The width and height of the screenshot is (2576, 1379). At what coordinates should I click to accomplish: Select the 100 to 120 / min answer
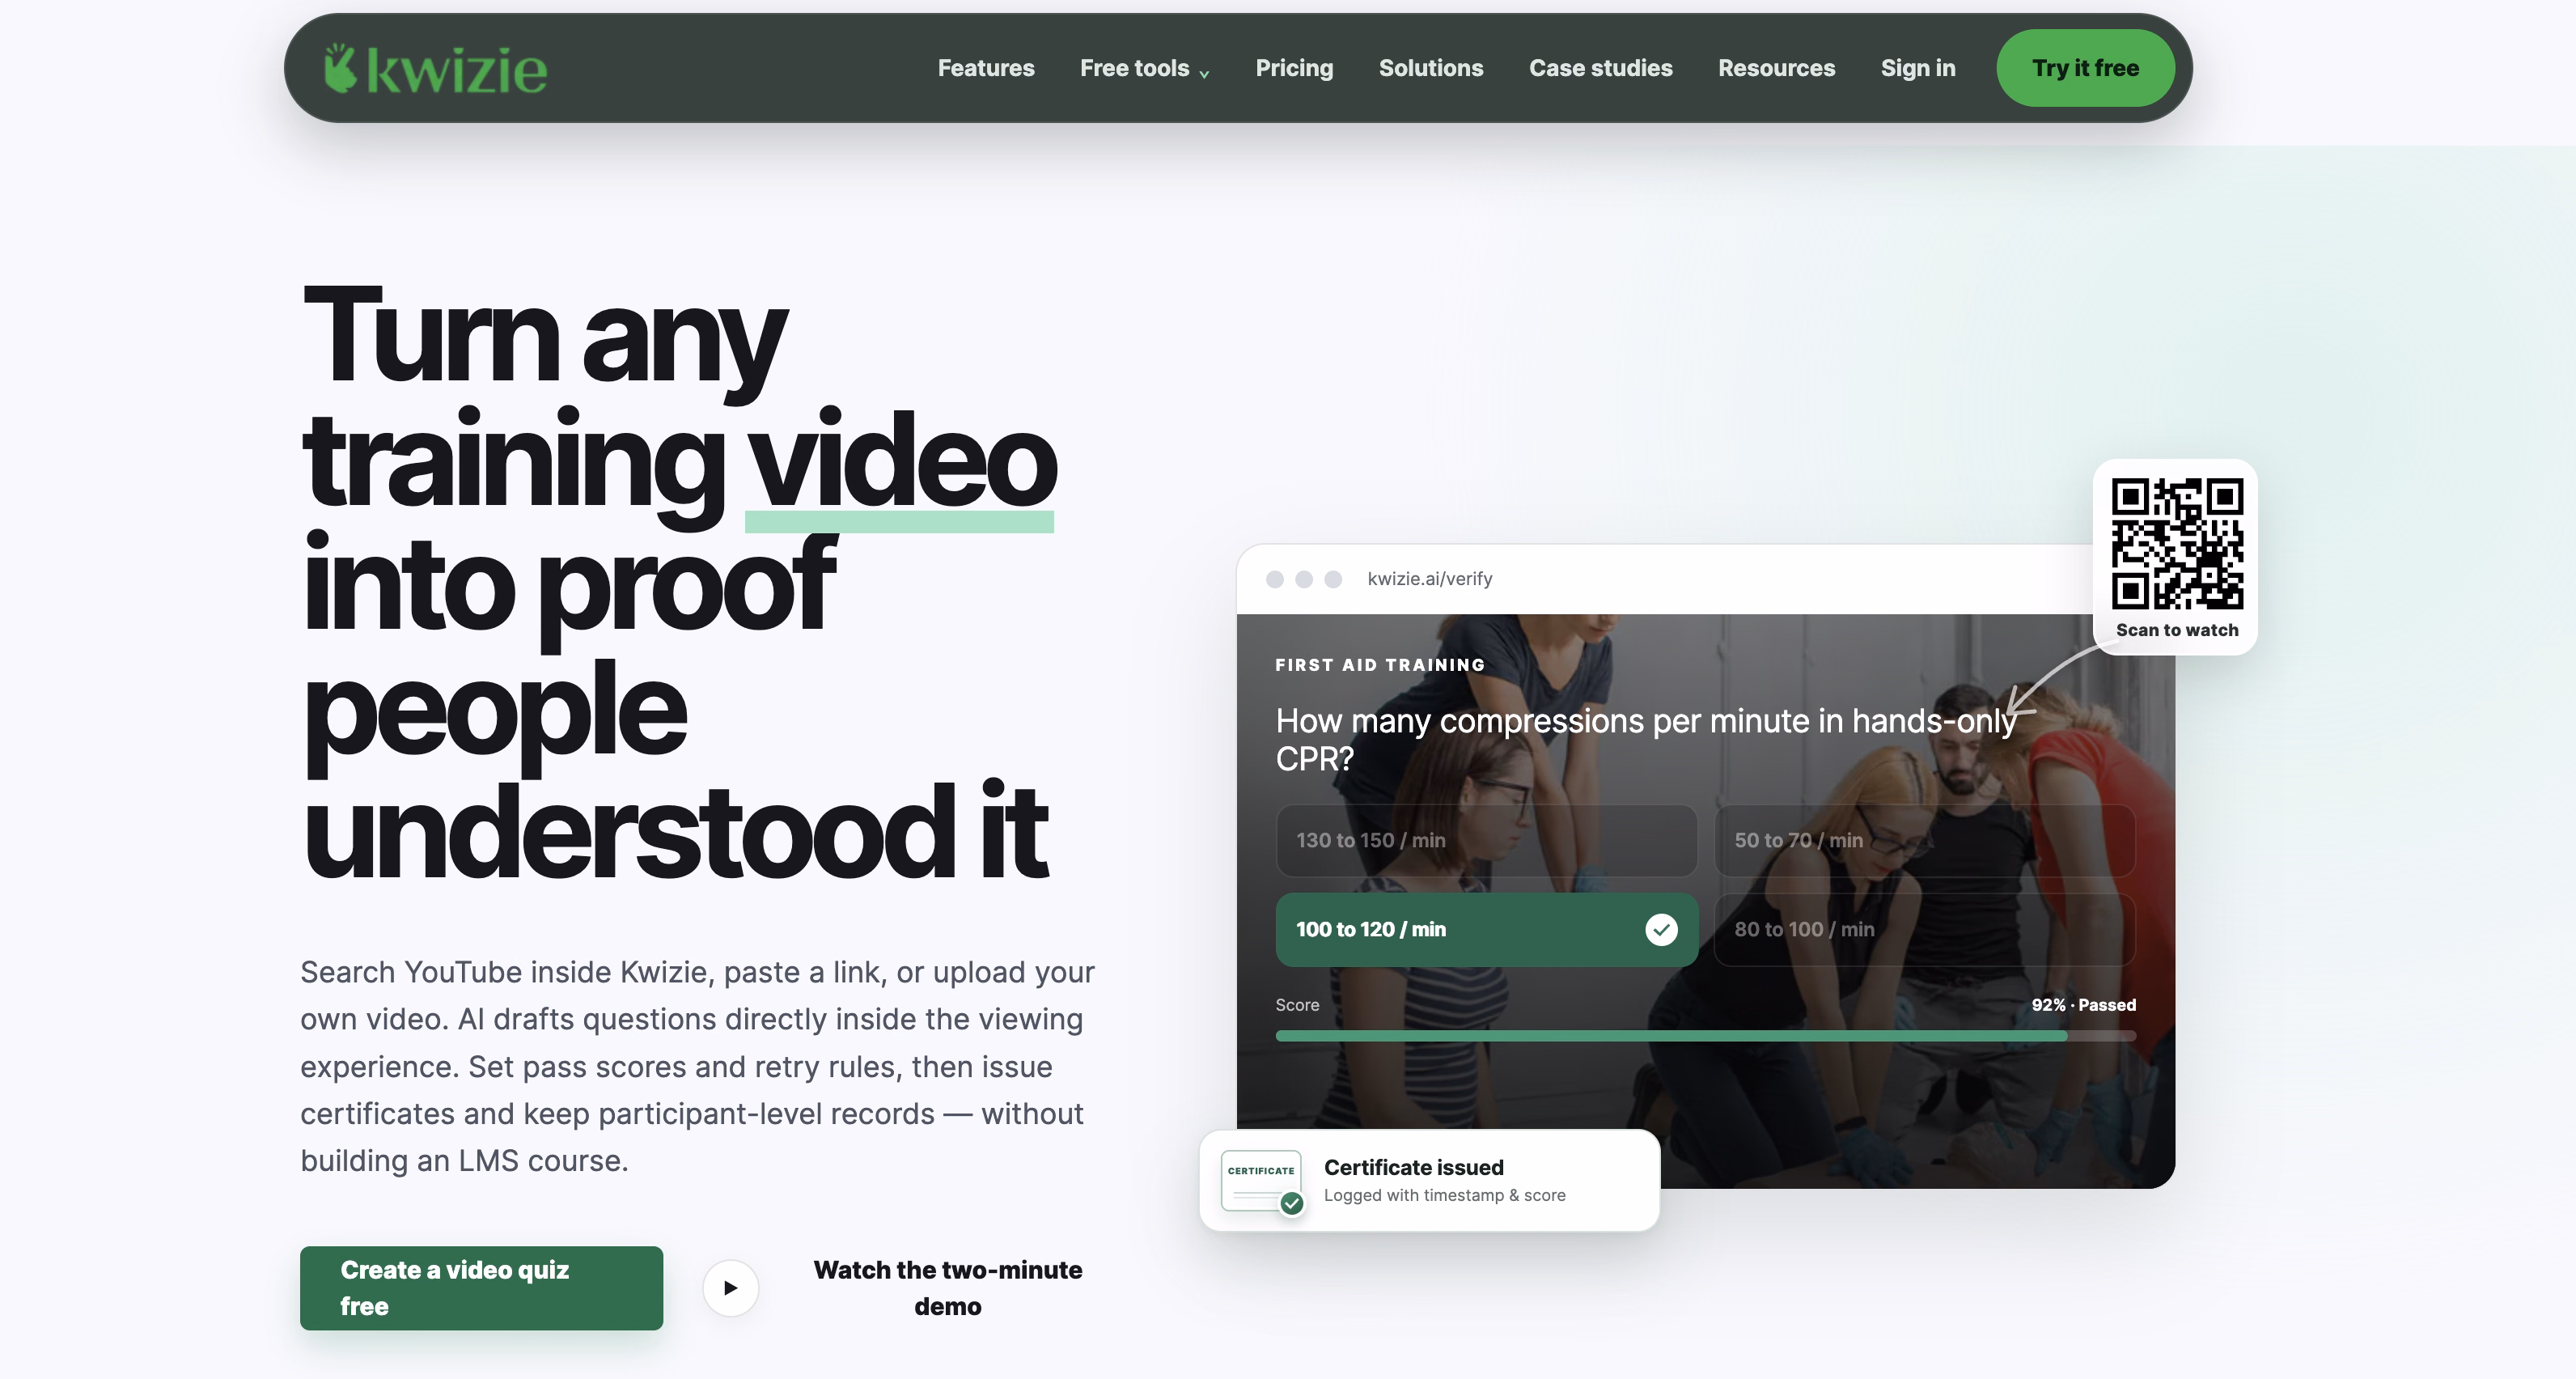click(1486, 929)
